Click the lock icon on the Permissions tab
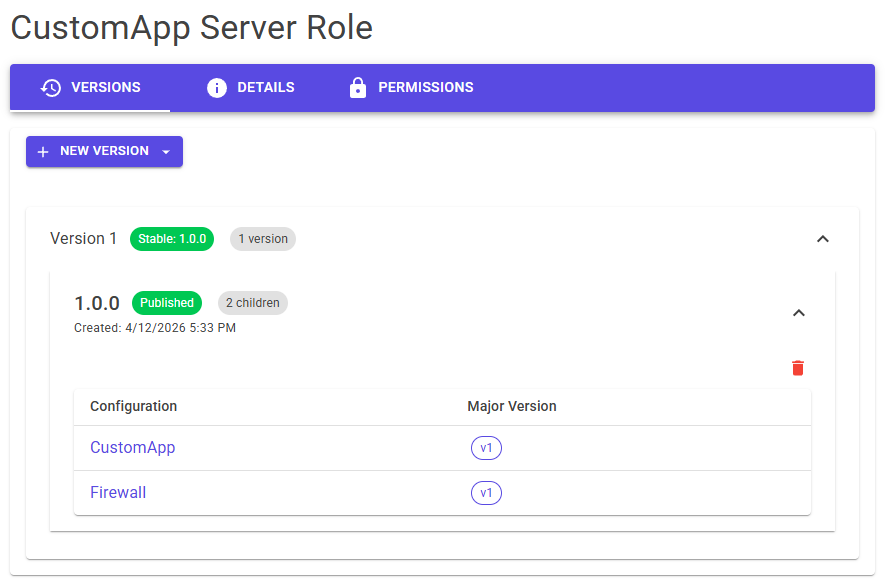The image size is (887, 588). [x=358, y=87]
